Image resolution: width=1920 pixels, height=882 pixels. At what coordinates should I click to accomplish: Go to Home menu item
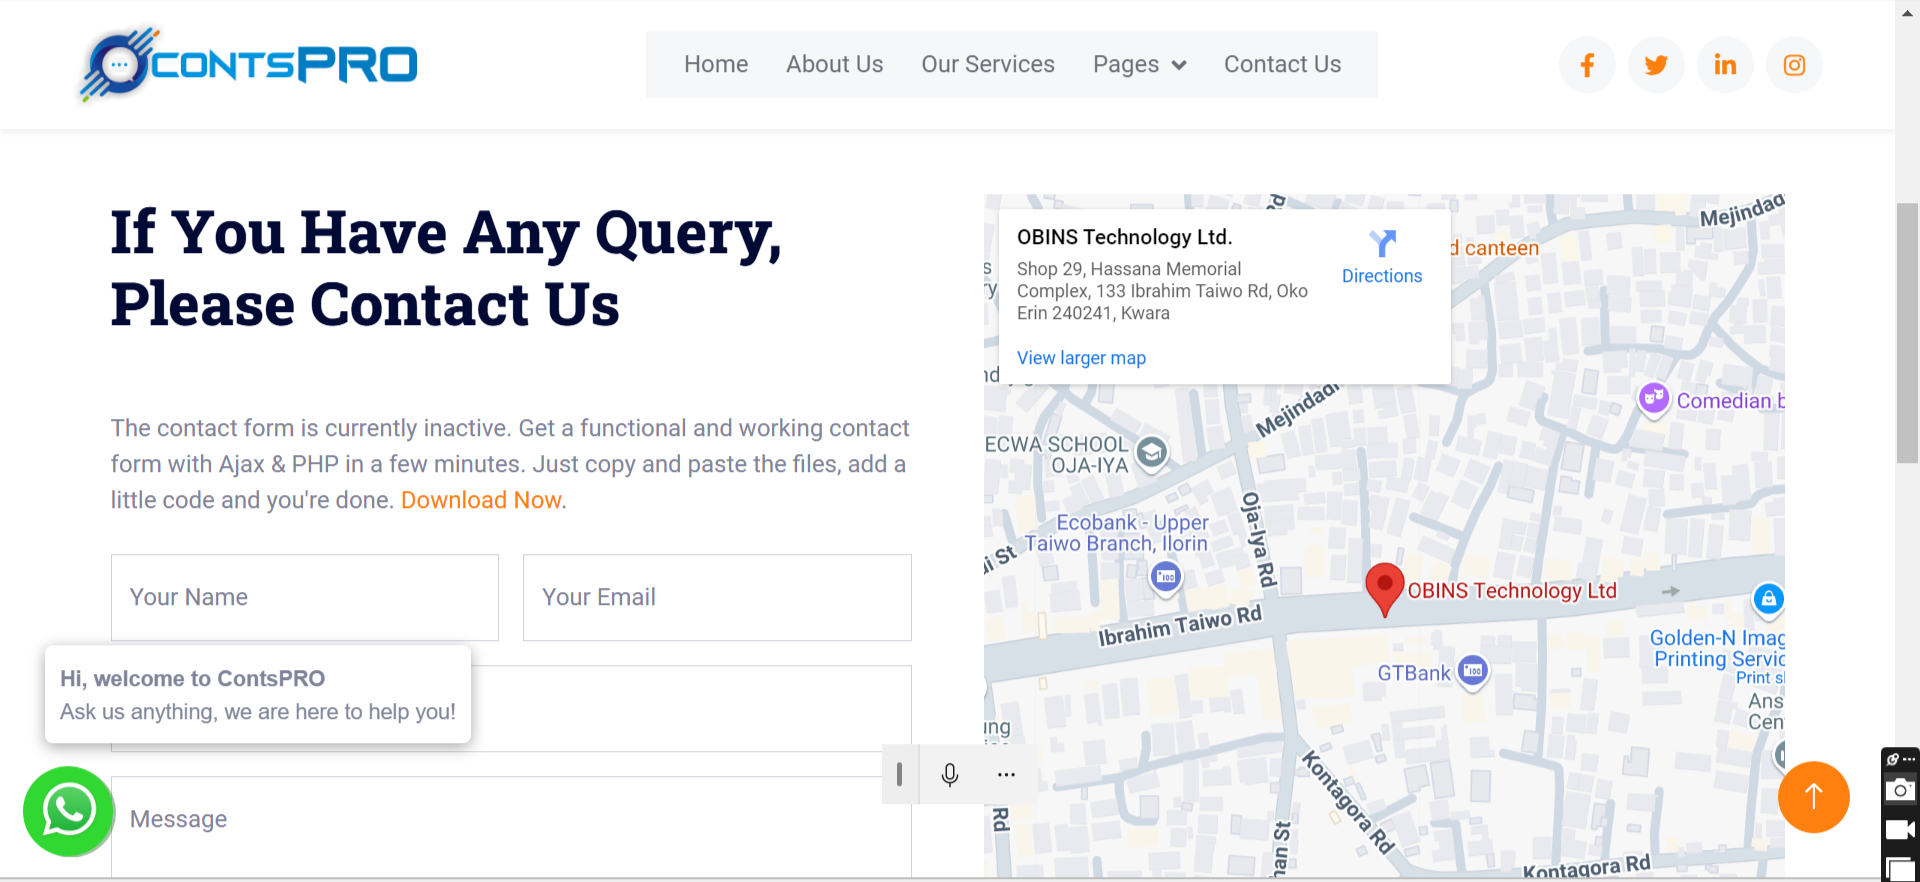pos(716,64)
